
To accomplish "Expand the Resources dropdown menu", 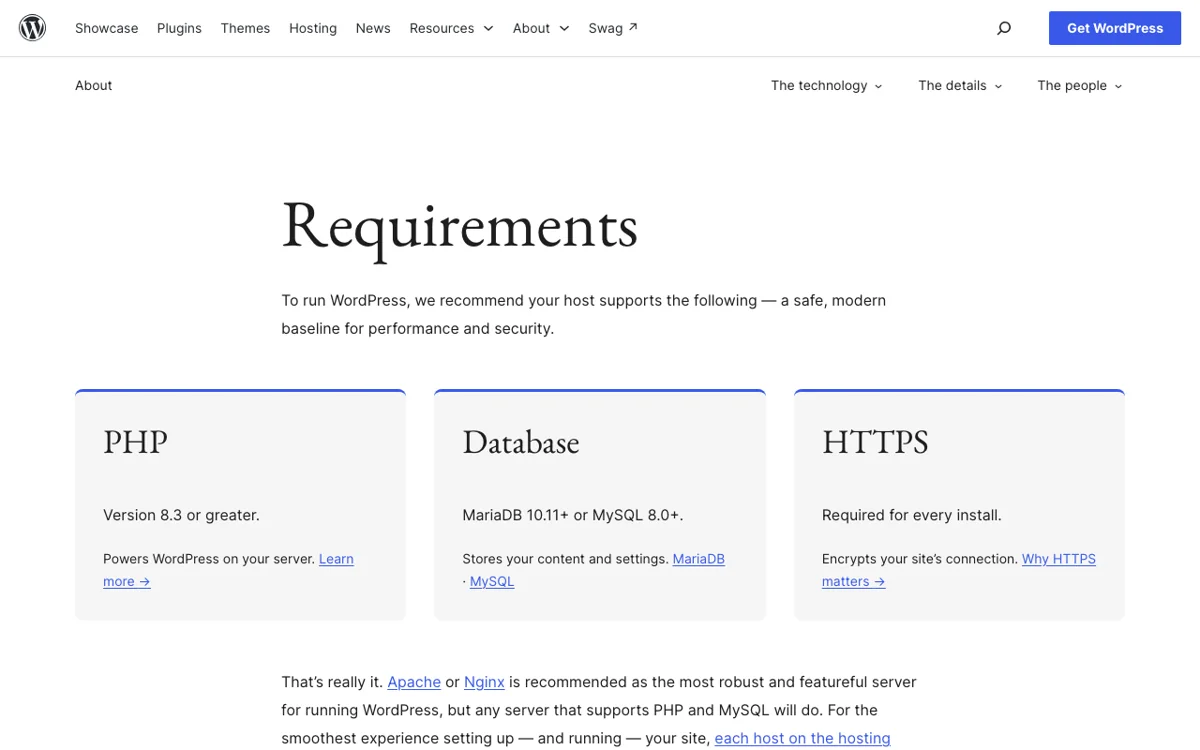I will pos(451,28).
